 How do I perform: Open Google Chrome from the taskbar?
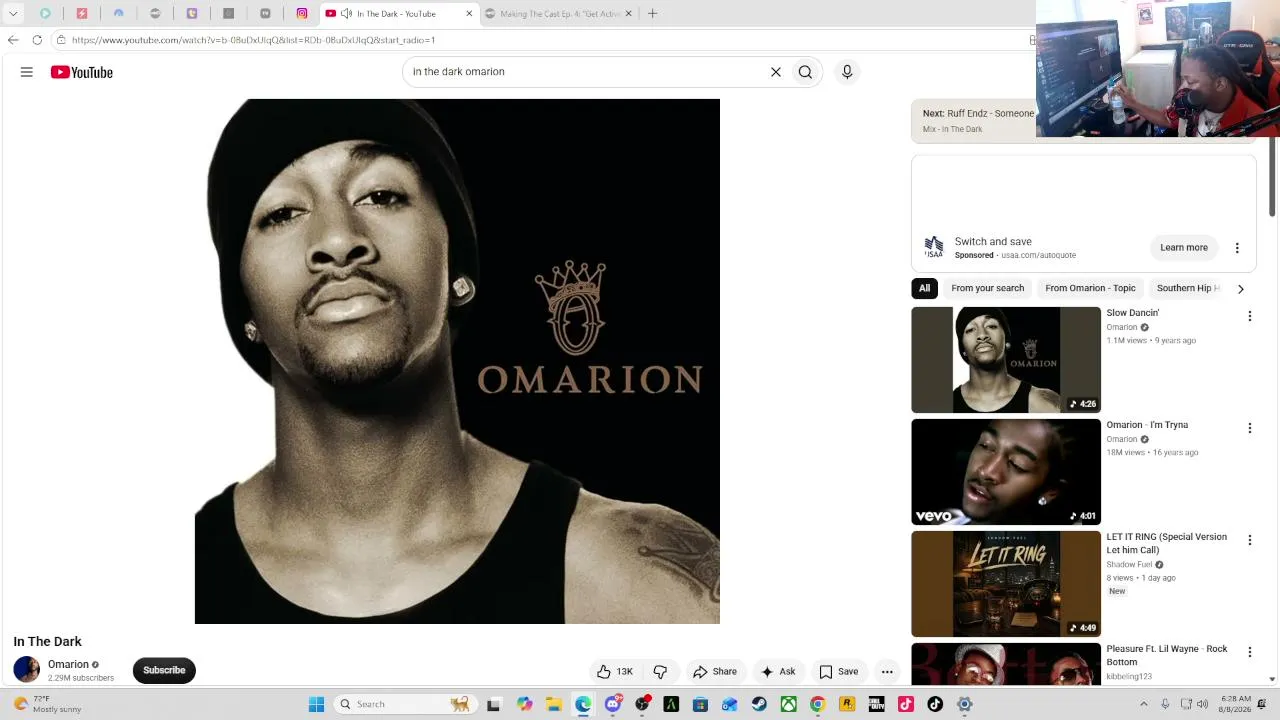818,704
